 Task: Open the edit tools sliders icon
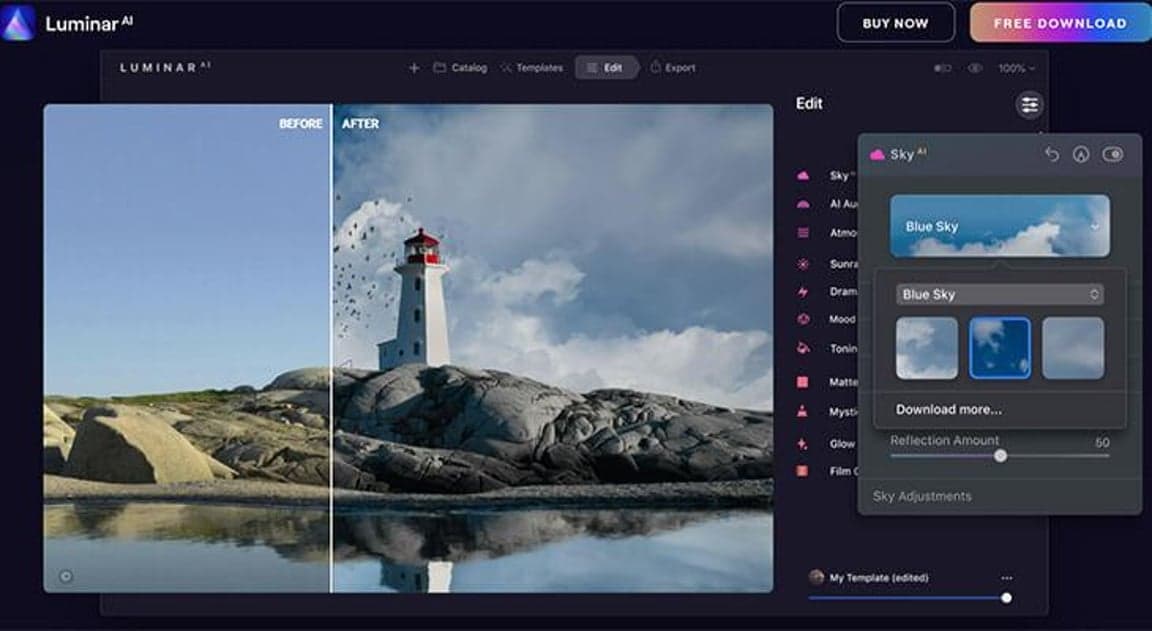click(1029, 104)
